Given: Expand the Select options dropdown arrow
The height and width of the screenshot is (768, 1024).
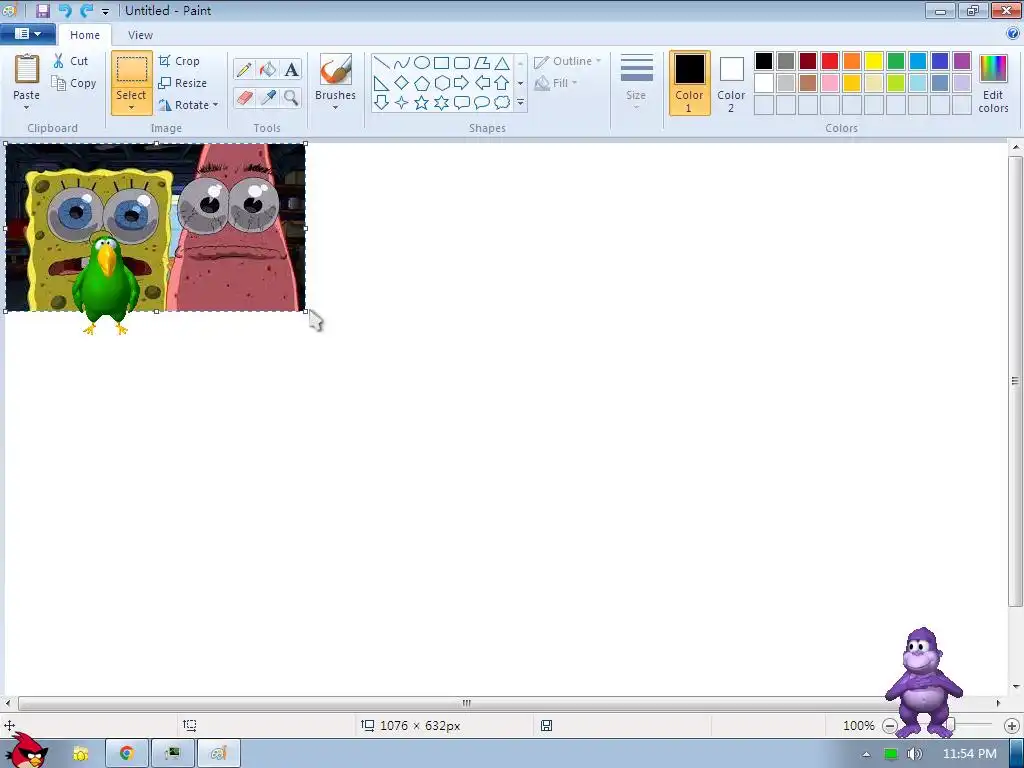Looking at the screenshot, I should pyautogui.click(x=131, y=108).
